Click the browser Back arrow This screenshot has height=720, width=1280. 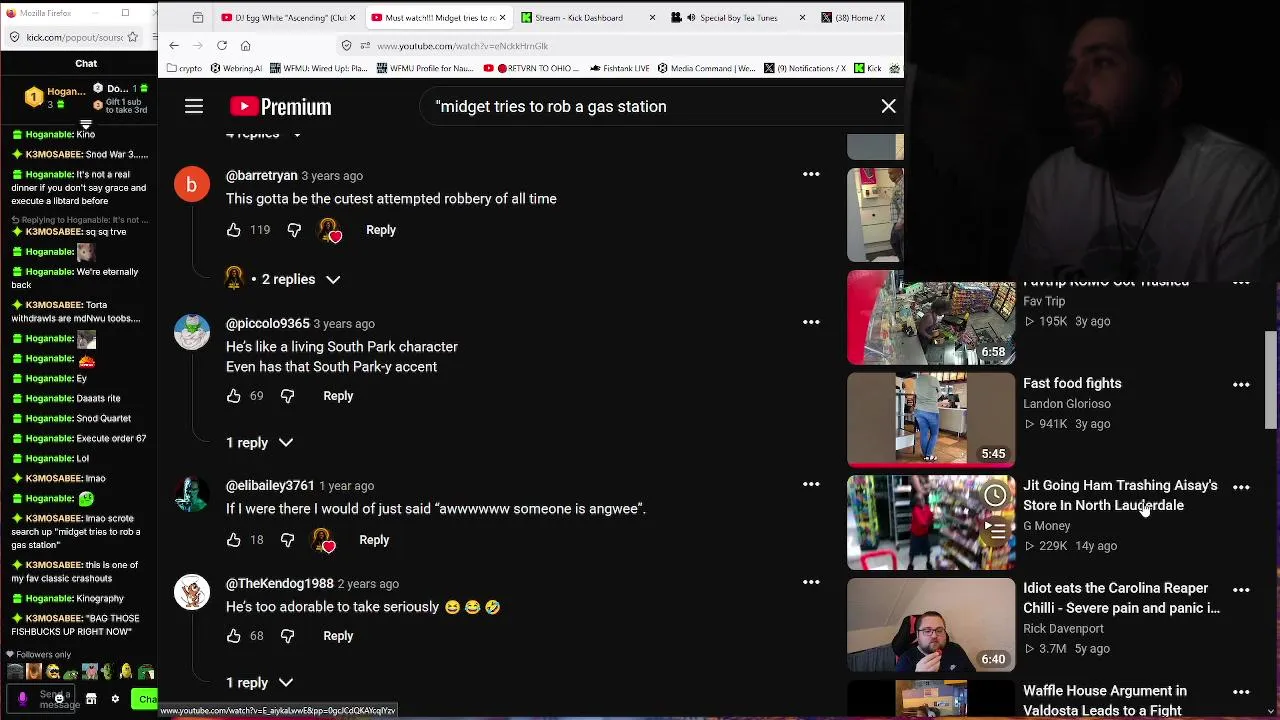(x=174, y=45)
